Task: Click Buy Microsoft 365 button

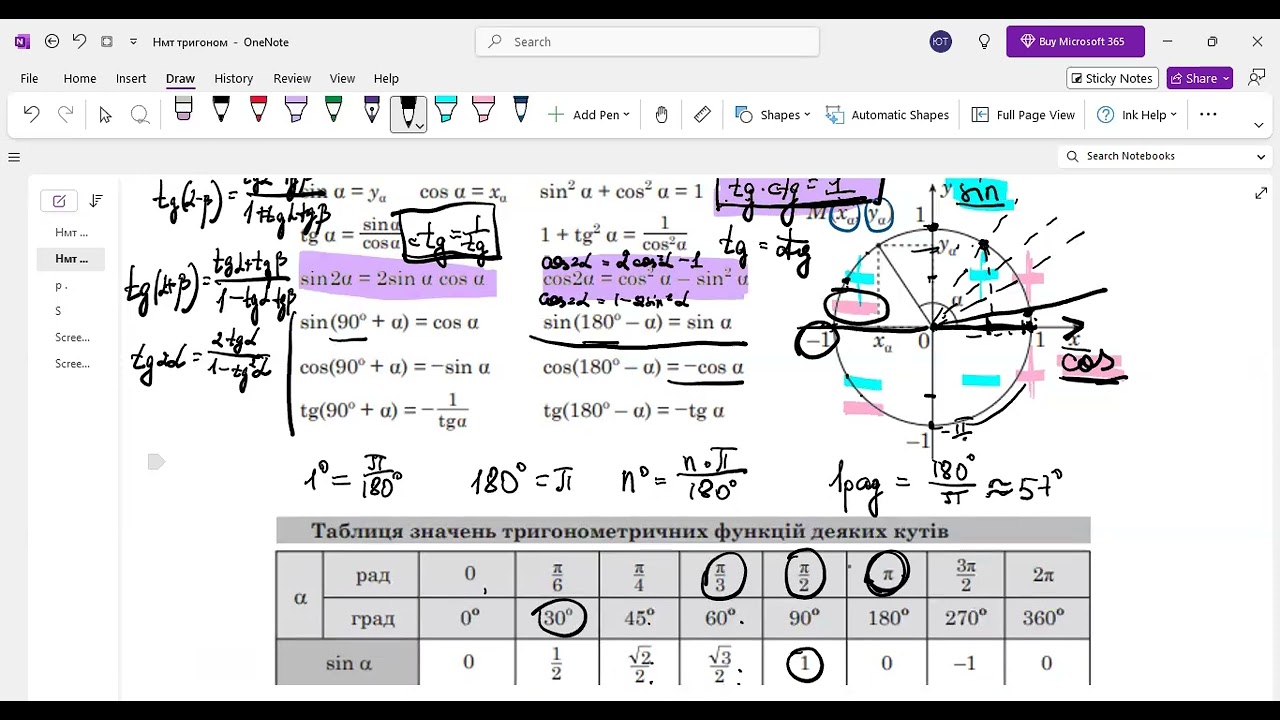Action: pyautogui.click(x=1075, y=42)
